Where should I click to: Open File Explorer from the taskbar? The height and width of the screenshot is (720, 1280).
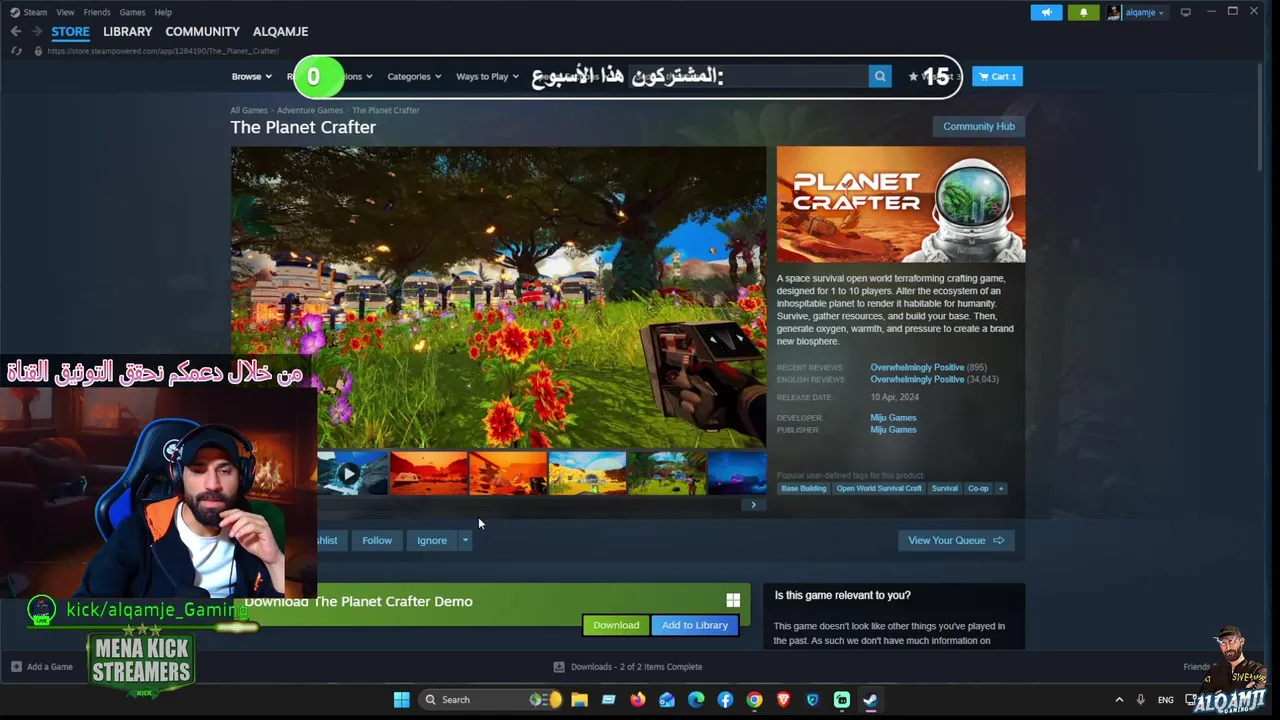coord(579,699)
